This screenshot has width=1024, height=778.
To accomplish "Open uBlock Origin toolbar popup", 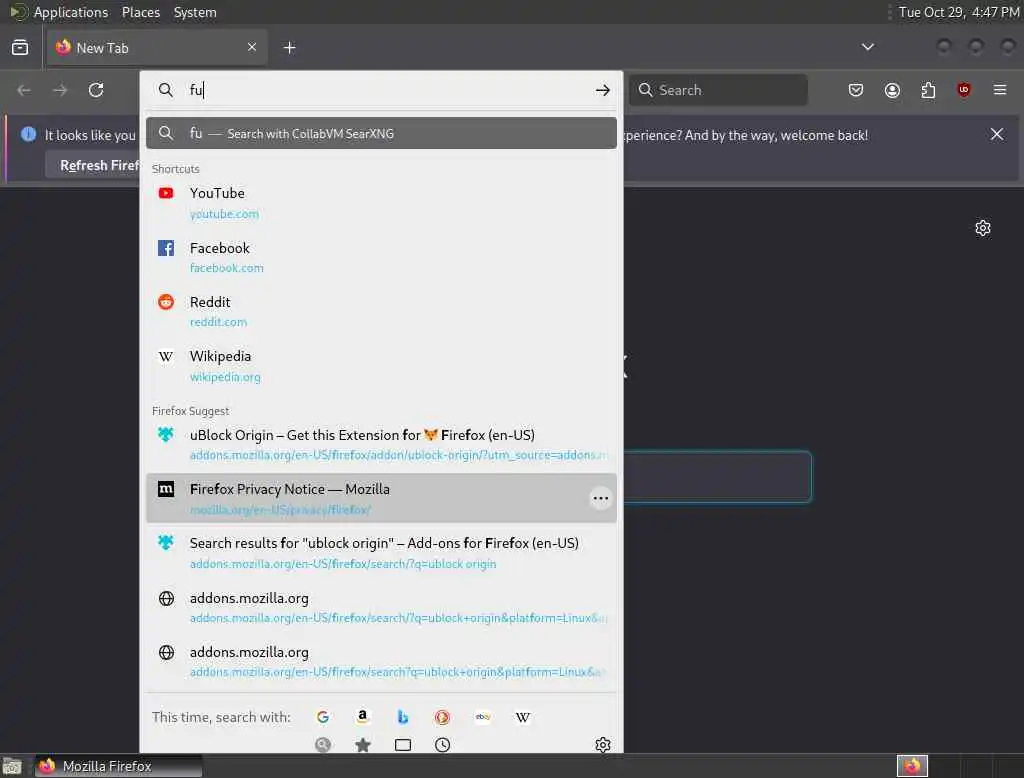I will [x=964, y=90].
